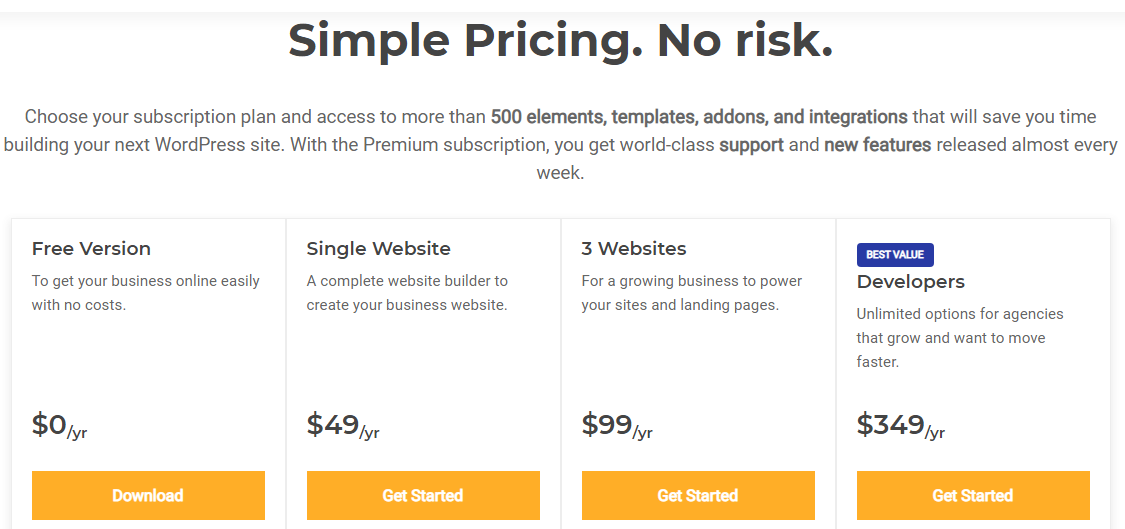
Task: Click the Single Website plan heading
Action: 378,249
